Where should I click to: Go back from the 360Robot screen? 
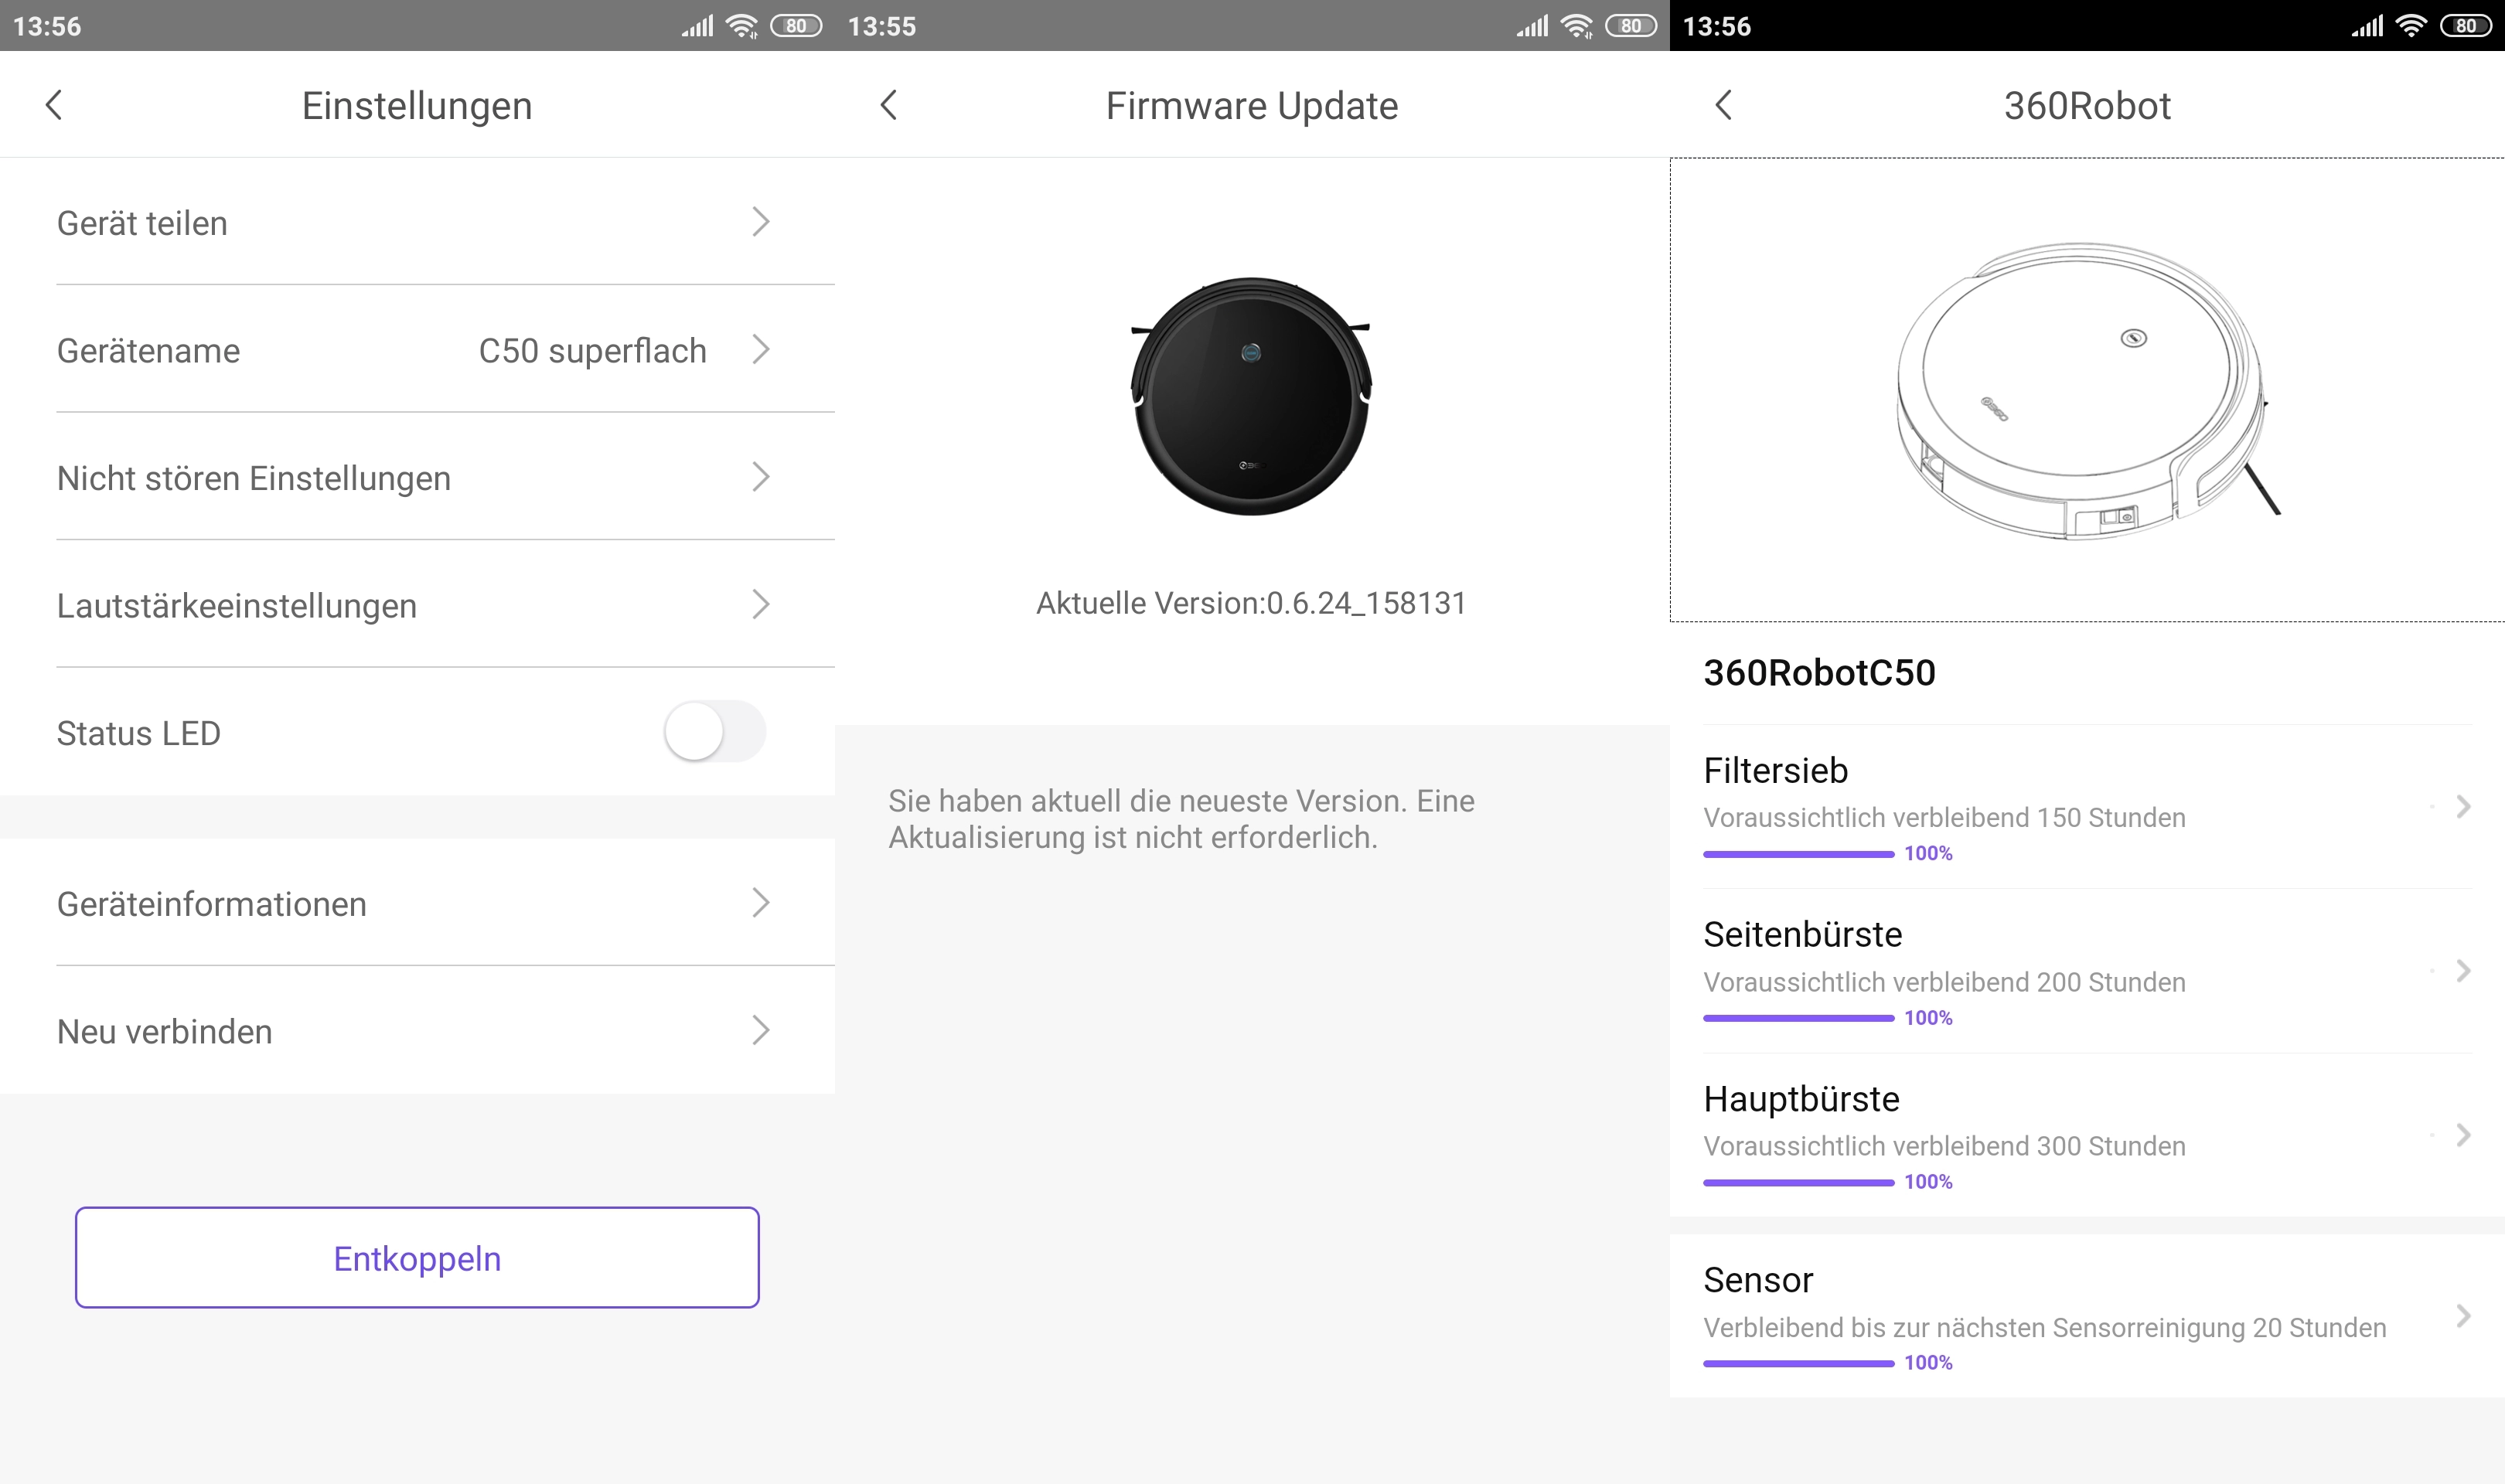click(1723, 105)
